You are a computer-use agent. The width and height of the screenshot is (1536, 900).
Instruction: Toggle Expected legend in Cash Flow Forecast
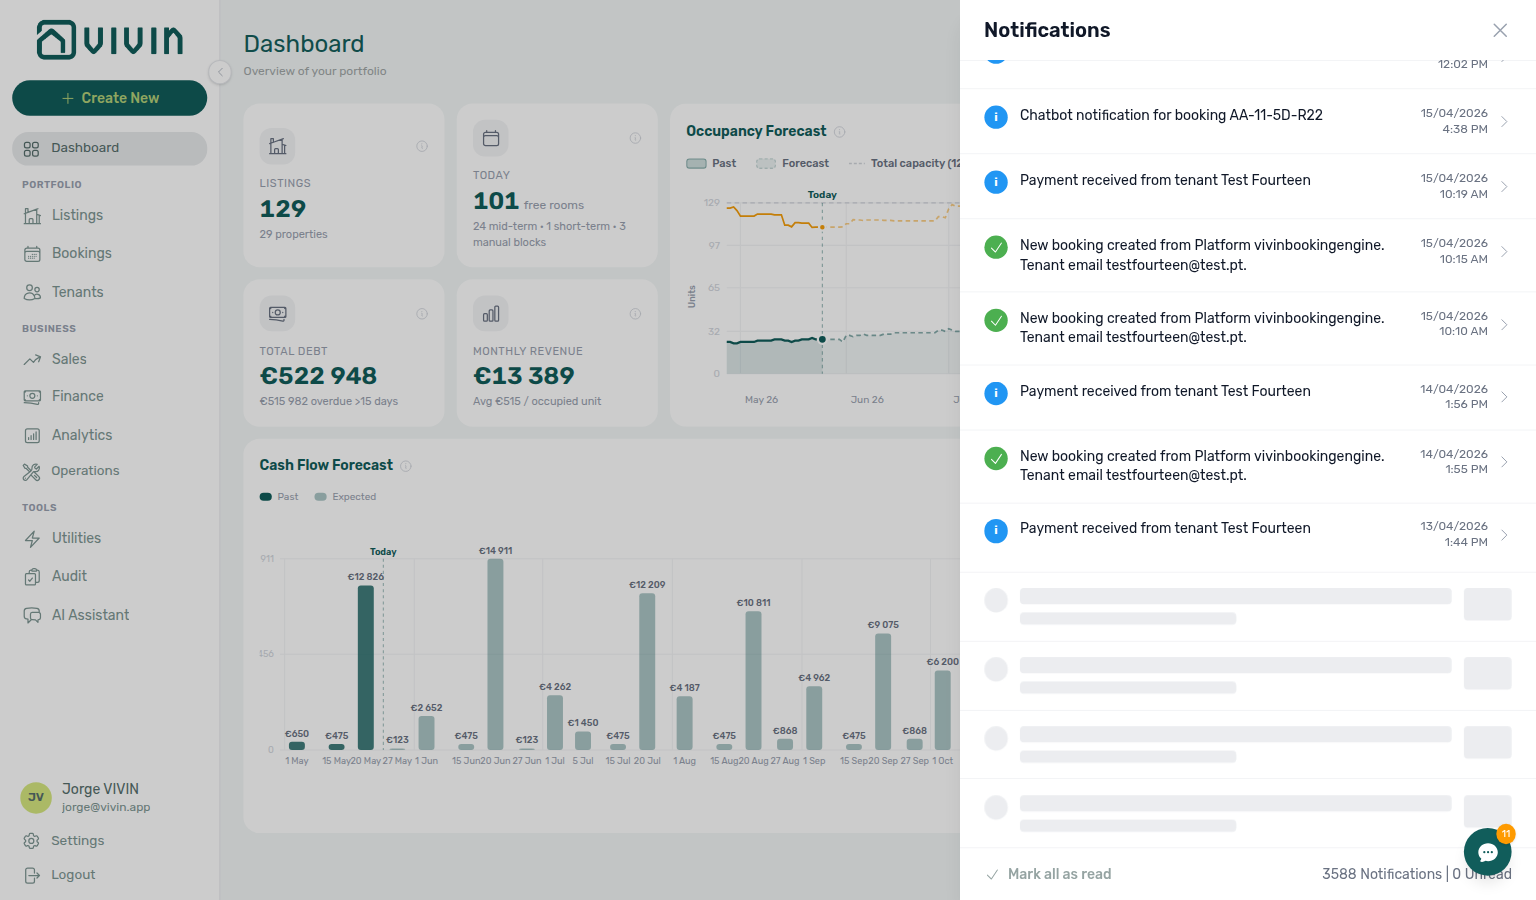(346, 497)
